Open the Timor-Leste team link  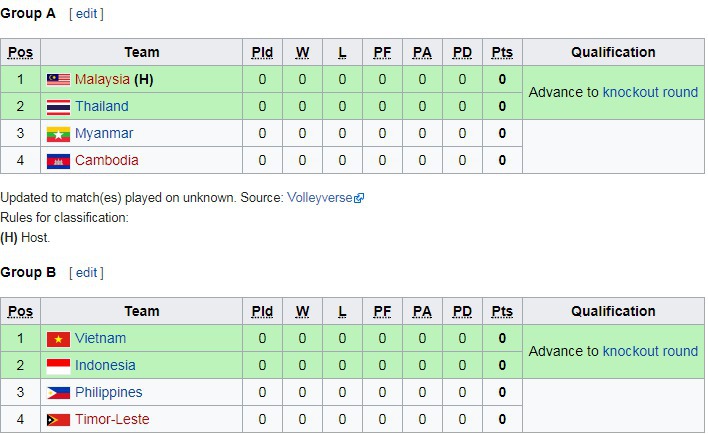112,419
